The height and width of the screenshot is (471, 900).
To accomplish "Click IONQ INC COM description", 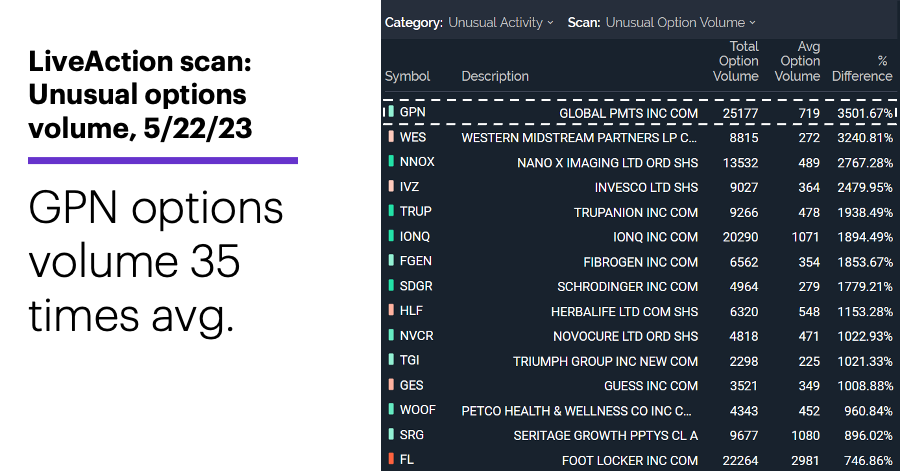I will point(655,237).
